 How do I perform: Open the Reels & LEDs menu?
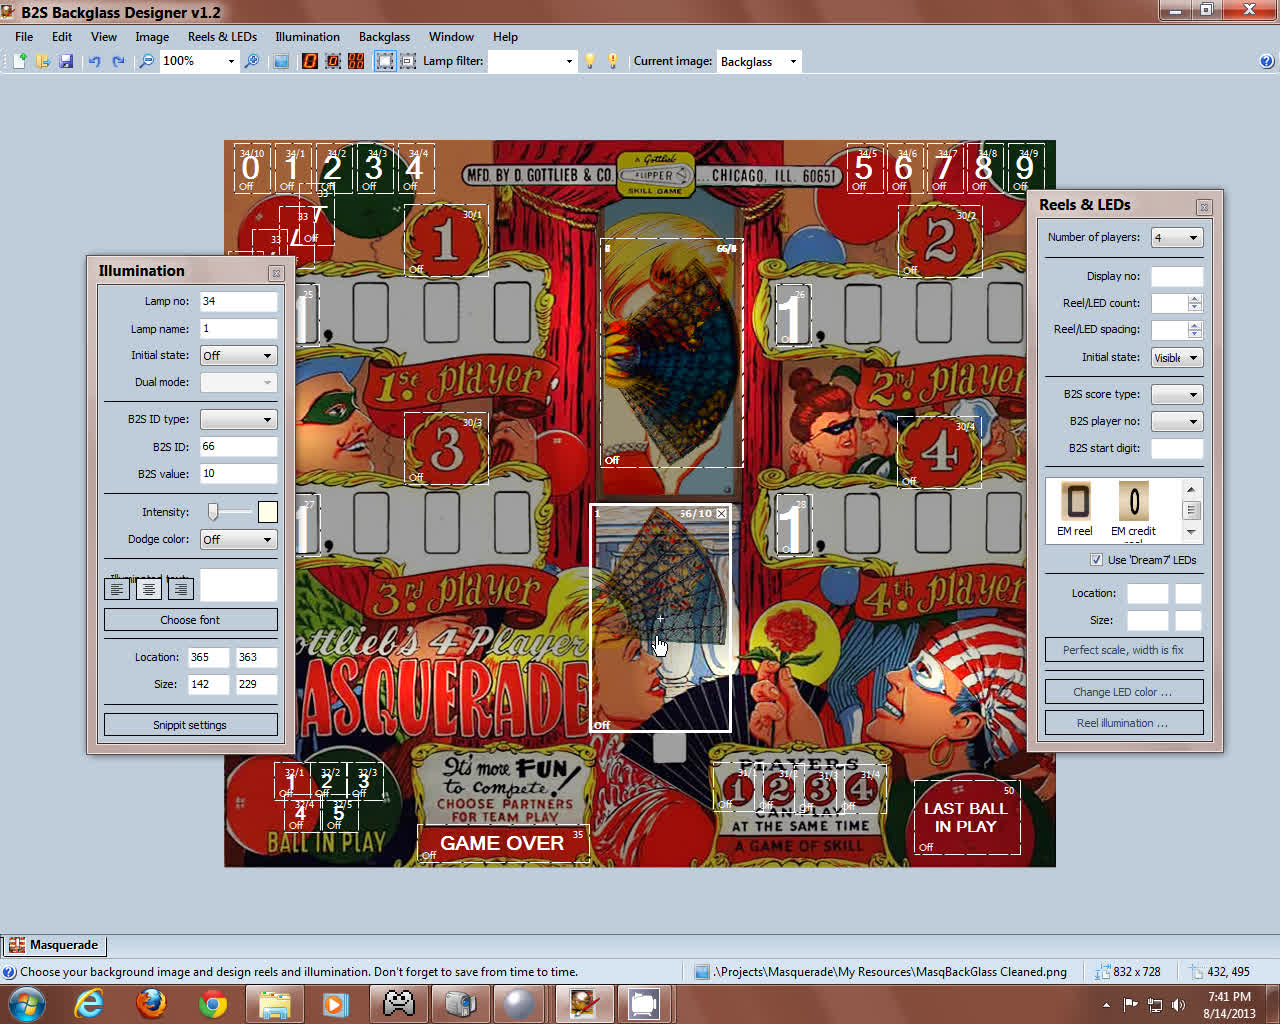pyautogui.click(x=222, y=36)
